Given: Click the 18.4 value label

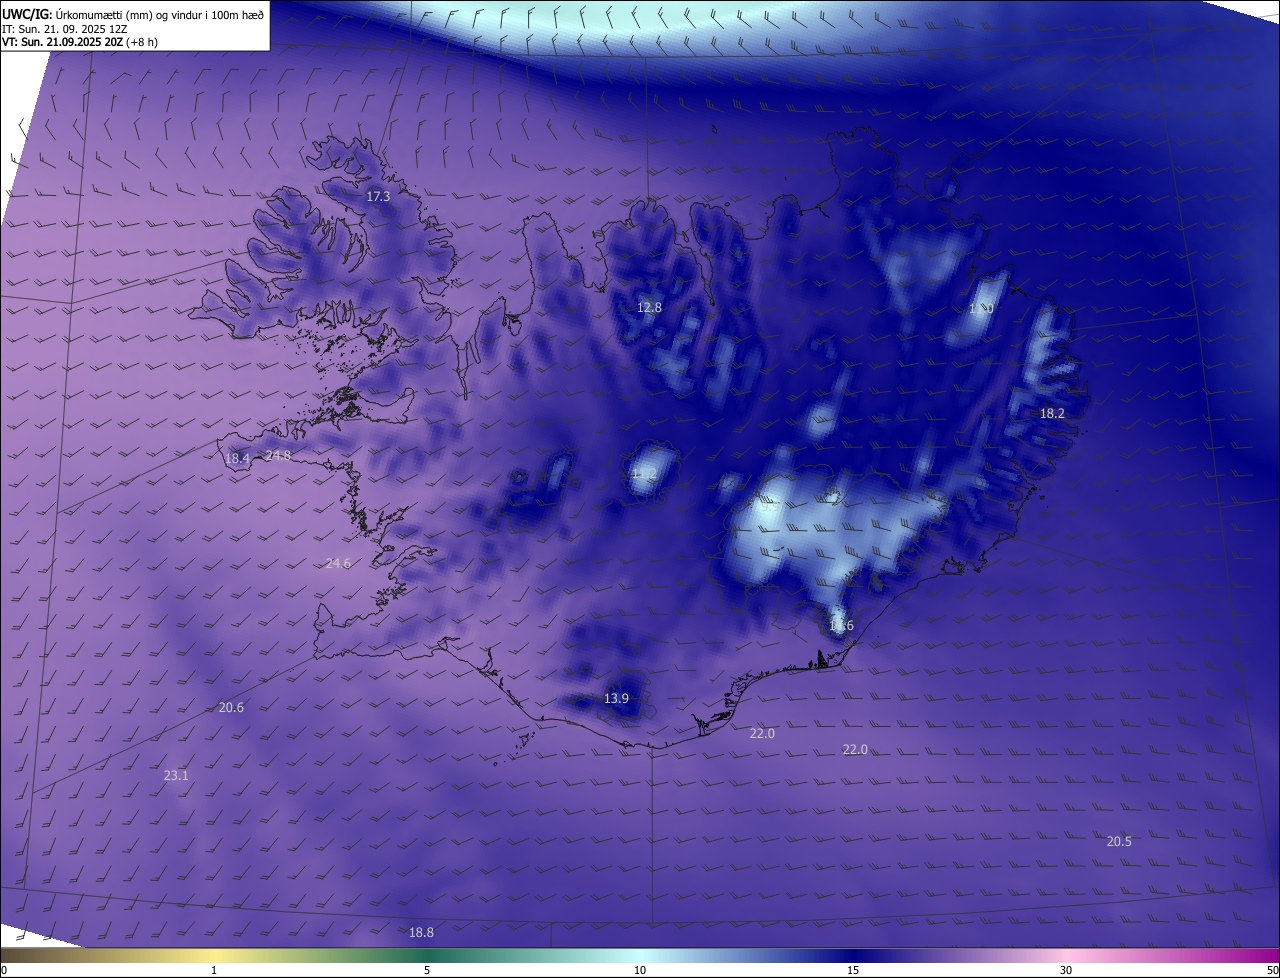Looking at the screenshot, I should [x=237, y=459].
